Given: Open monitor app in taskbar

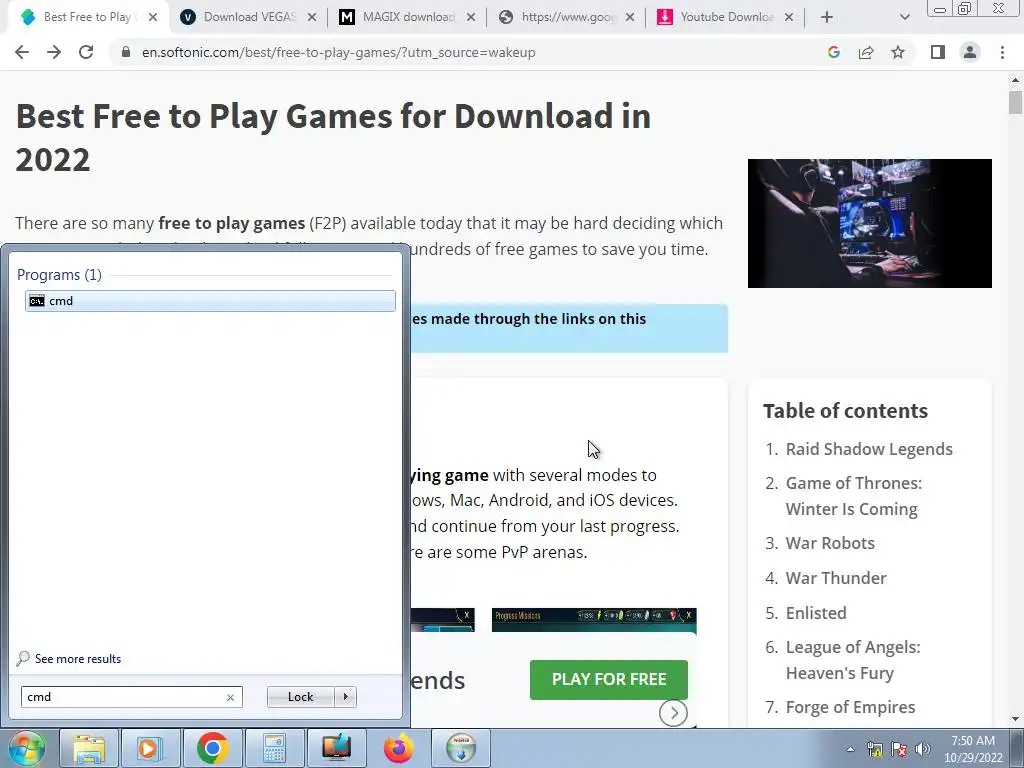Looking at the screenshot, I should 336,748.
